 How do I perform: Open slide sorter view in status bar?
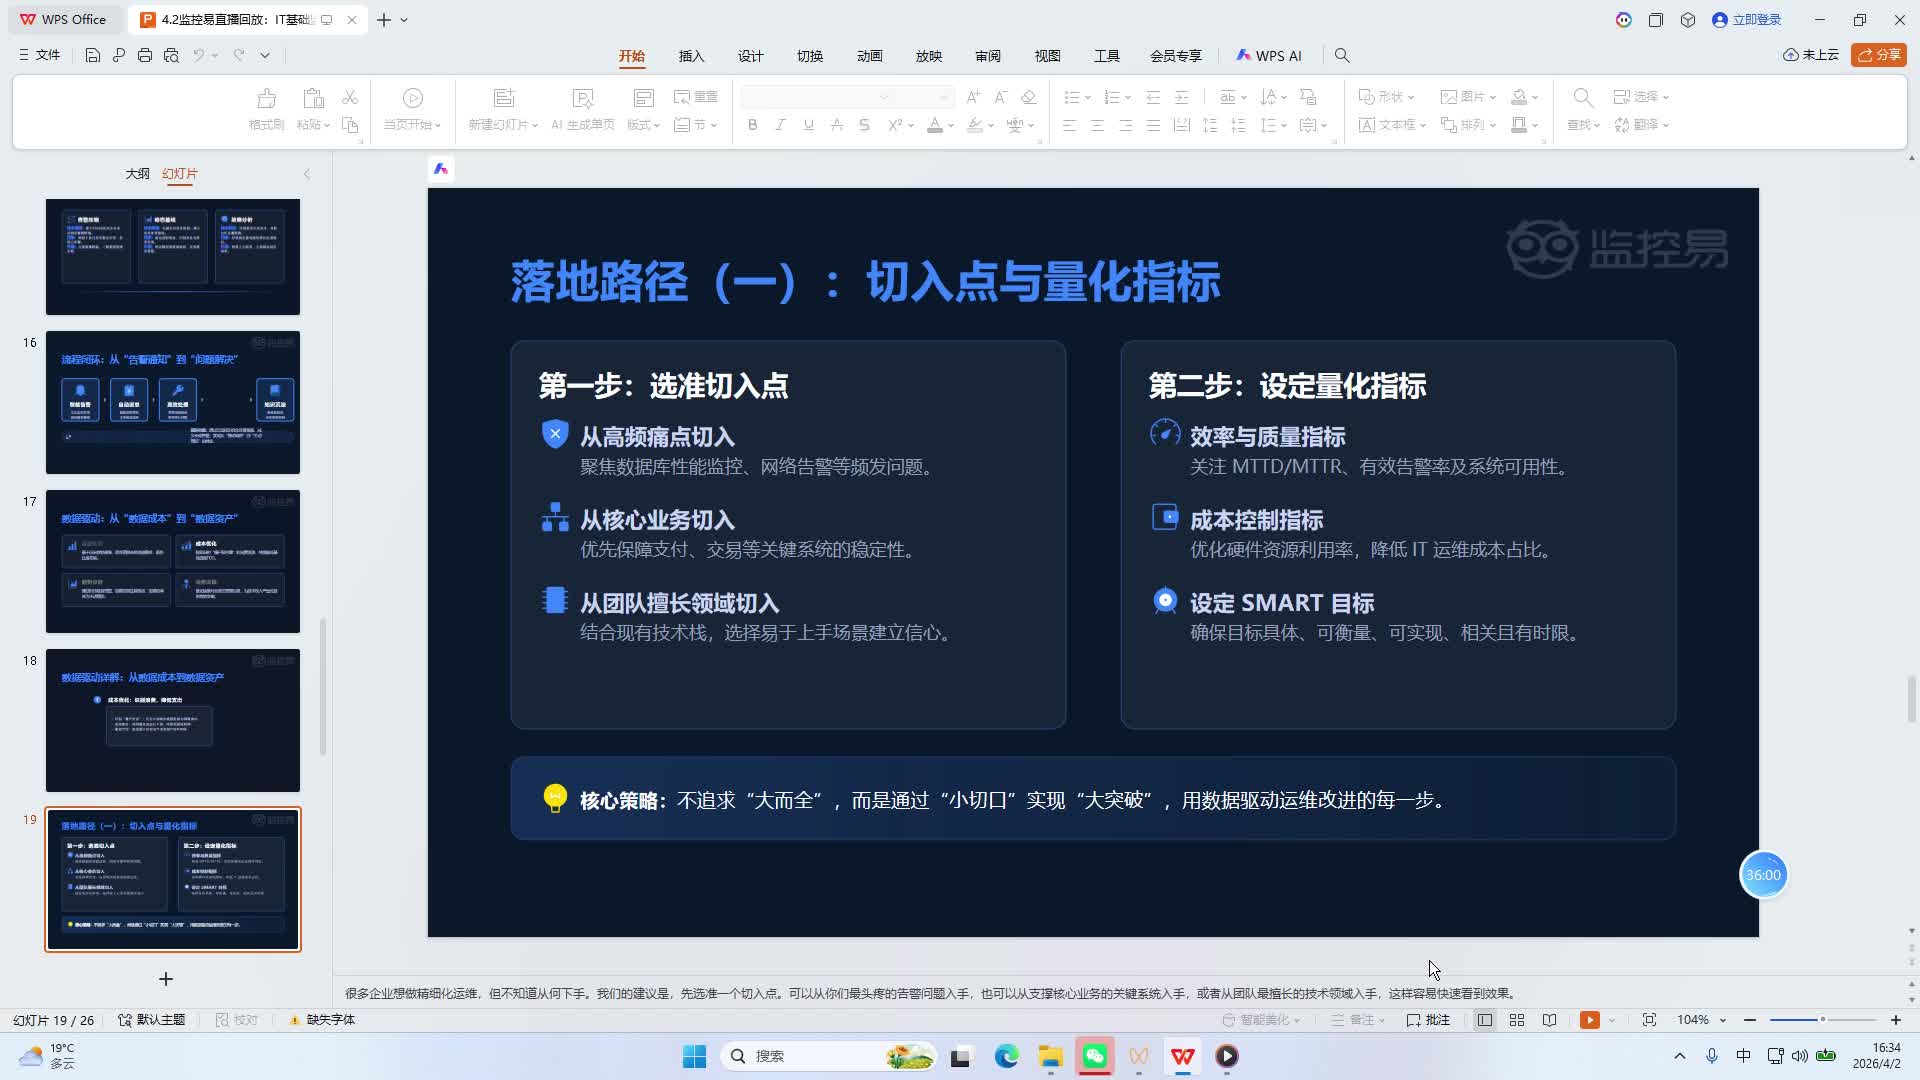coord(1517,1020)
